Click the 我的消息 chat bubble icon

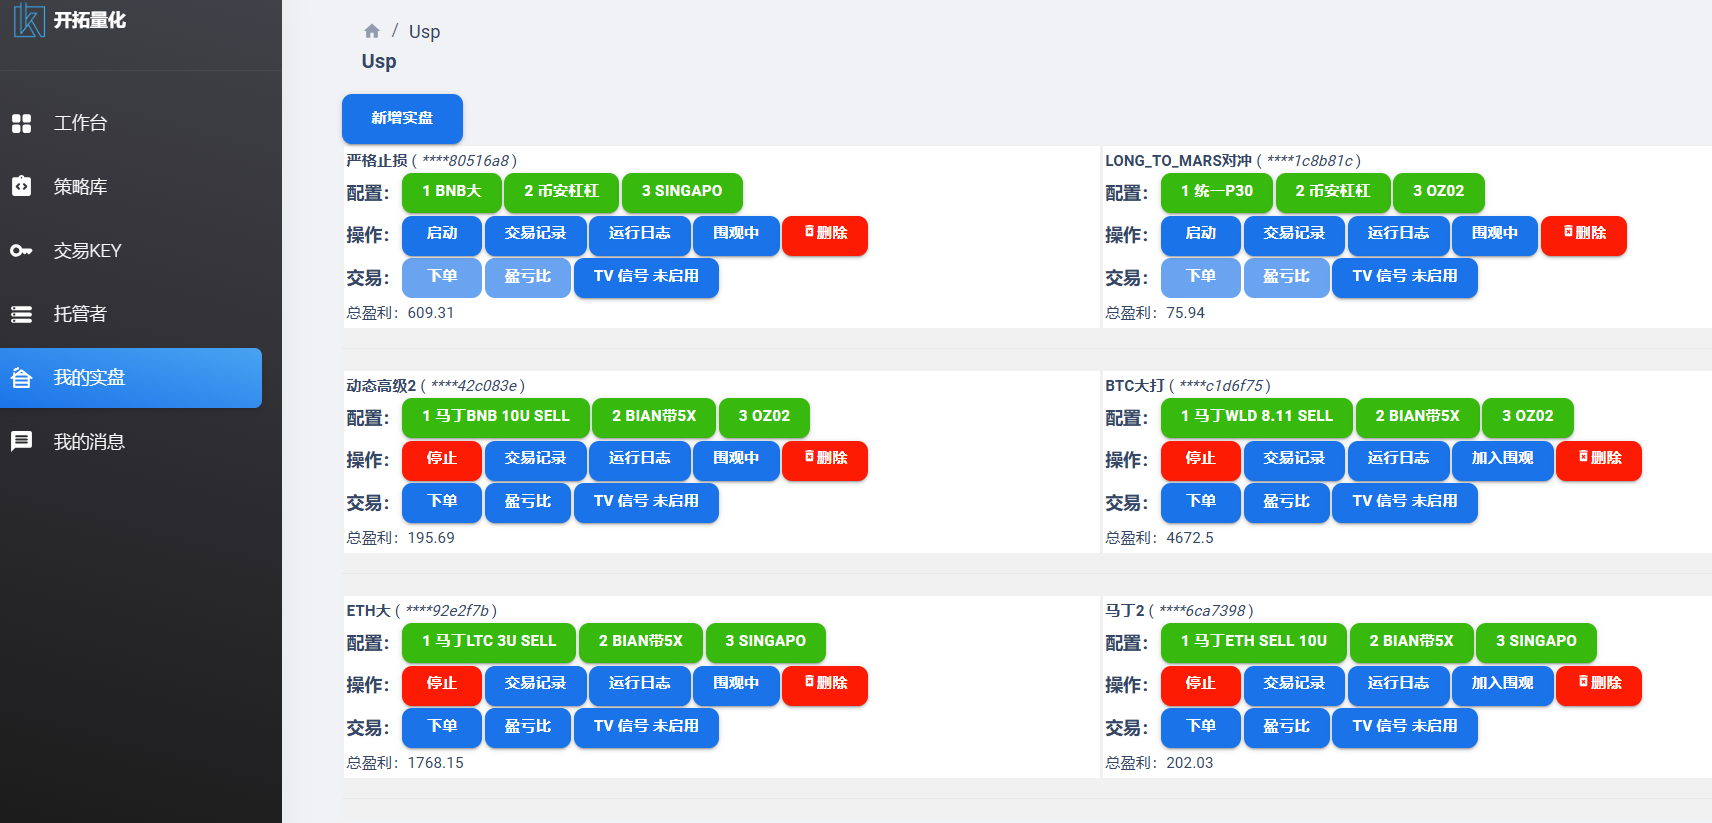[21, 441]
